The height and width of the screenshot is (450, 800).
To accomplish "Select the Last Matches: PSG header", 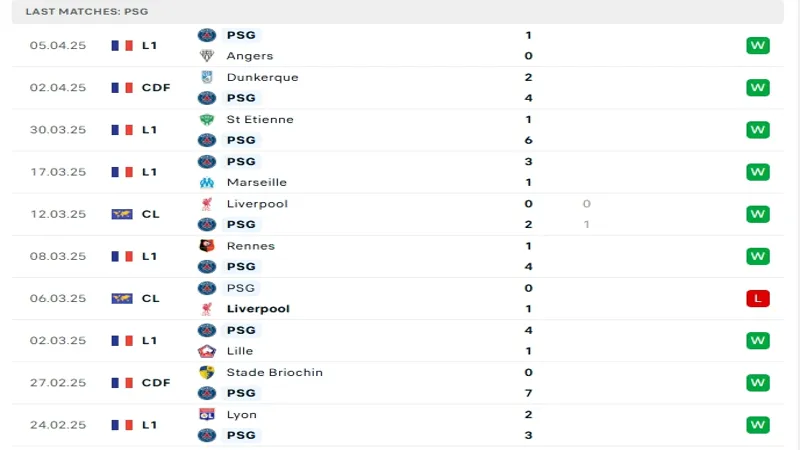I will 87,11.
